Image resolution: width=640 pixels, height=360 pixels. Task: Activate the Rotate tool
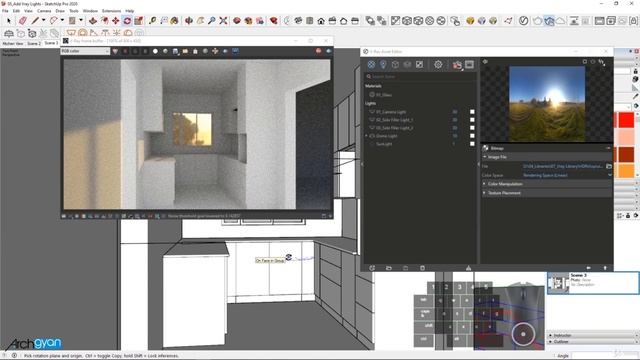point(127,20)
